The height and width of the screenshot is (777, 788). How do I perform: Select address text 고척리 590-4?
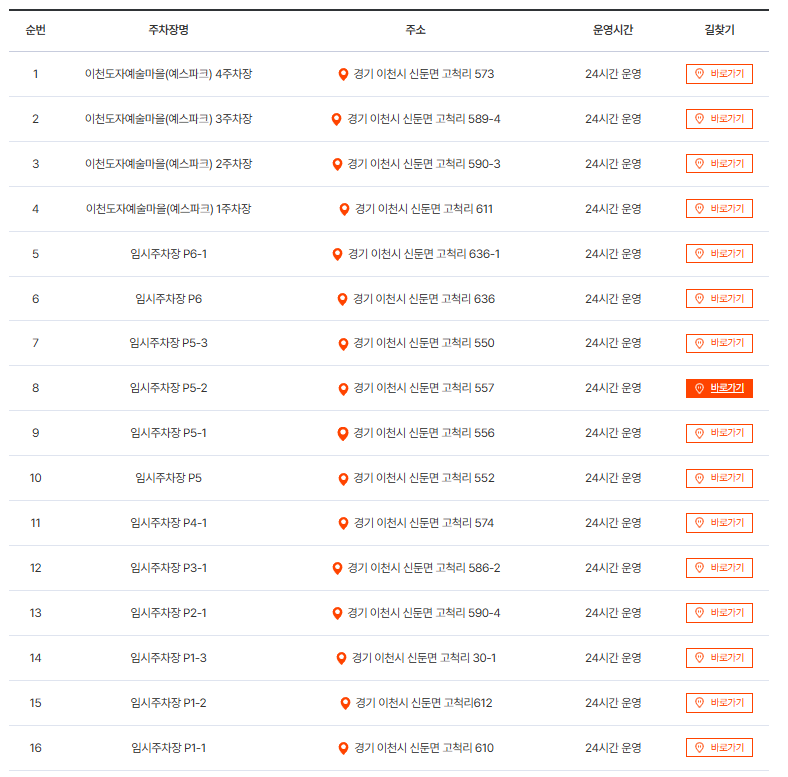(467, 613)
